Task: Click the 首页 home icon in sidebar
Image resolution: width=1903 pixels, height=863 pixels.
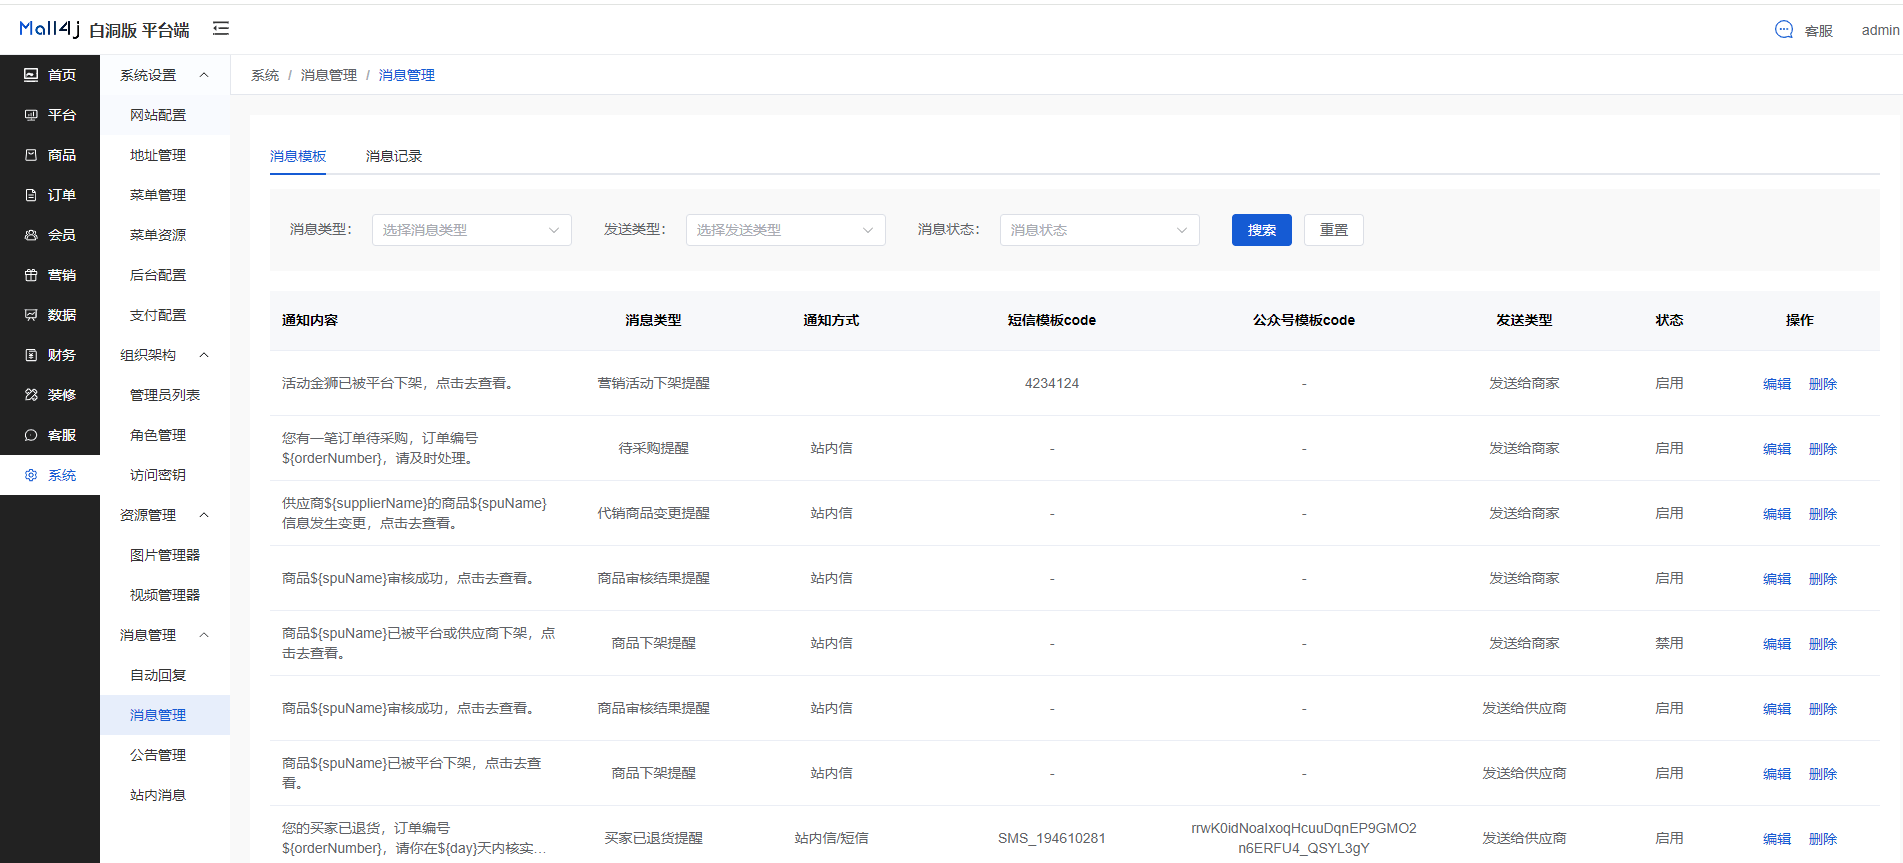Action: pos(31,75)
